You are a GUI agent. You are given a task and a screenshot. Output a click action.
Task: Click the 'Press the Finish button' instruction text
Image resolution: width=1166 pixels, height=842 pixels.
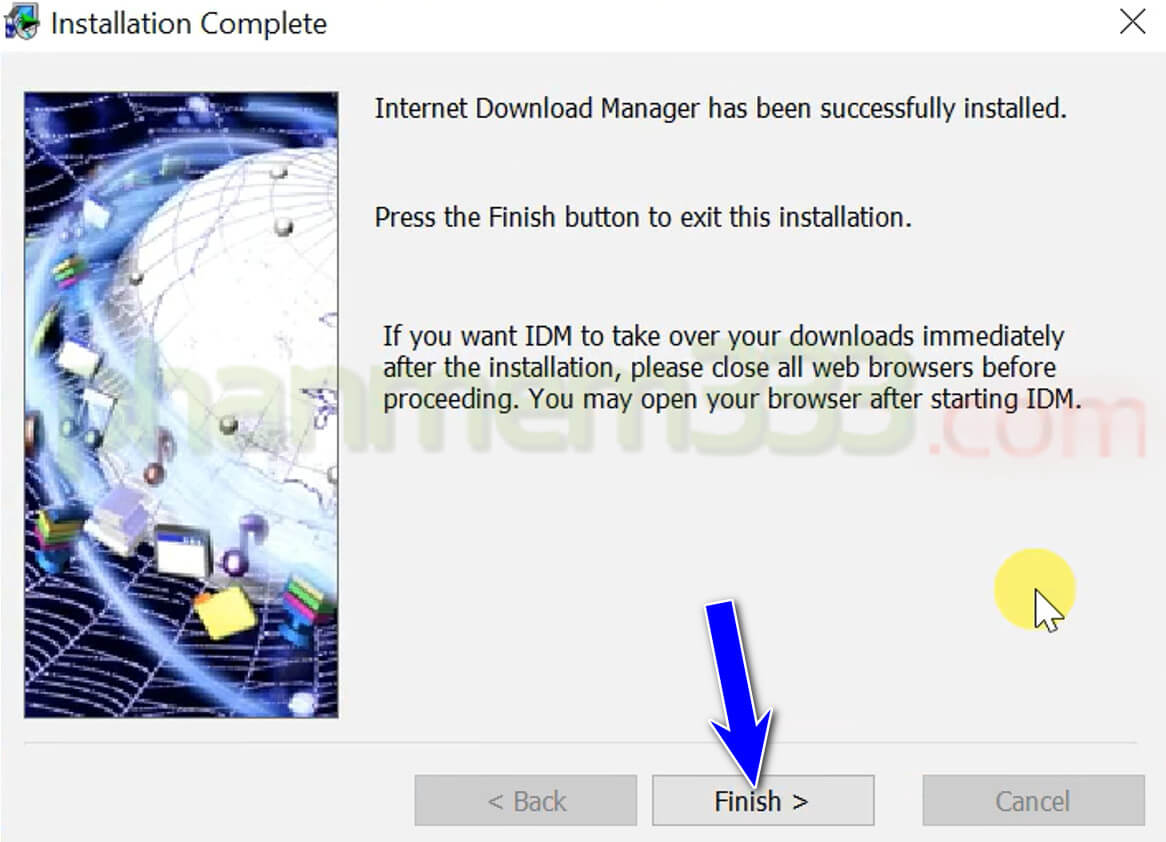coord(642,217)
